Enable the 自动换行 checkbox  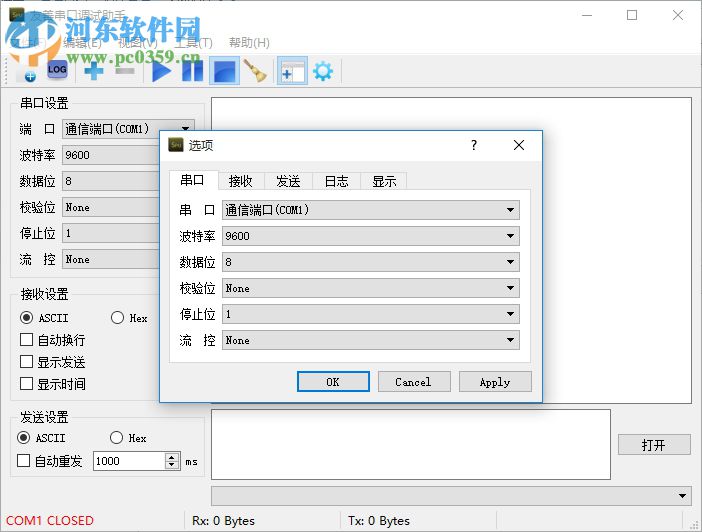click(52, 340)
